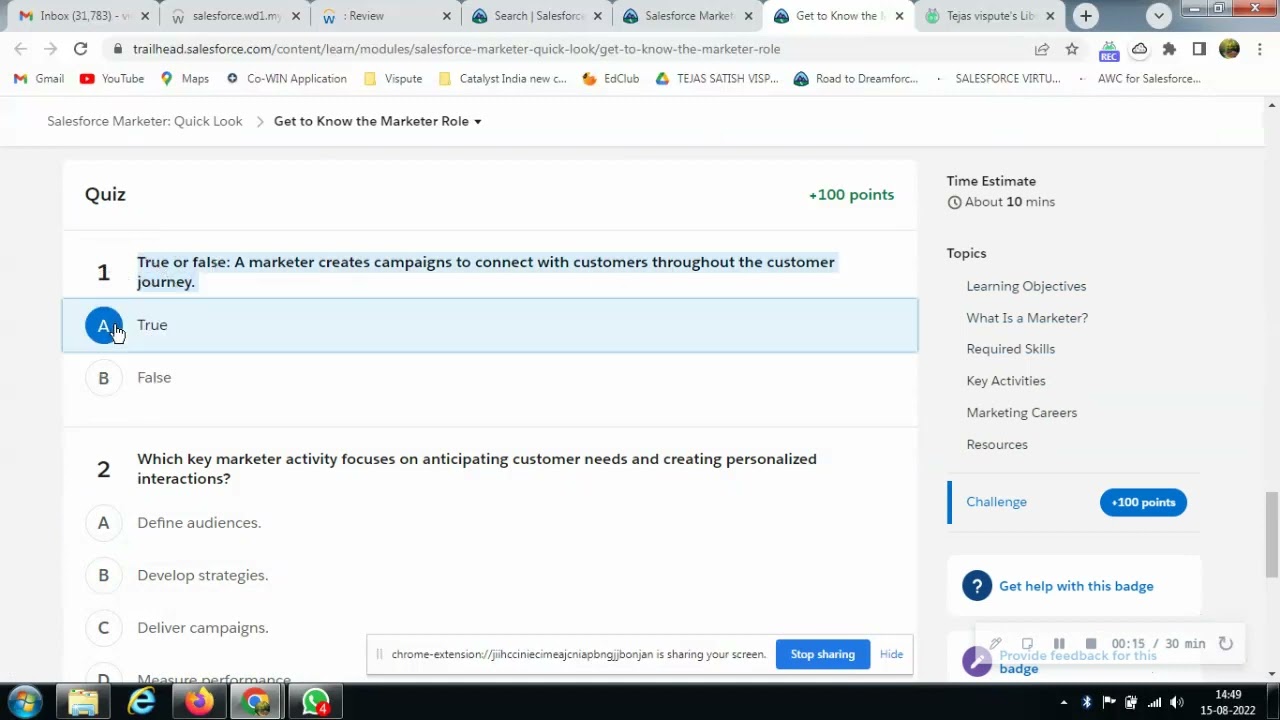Open Road to Dreamforce bookmark

[x=855, y=79]
